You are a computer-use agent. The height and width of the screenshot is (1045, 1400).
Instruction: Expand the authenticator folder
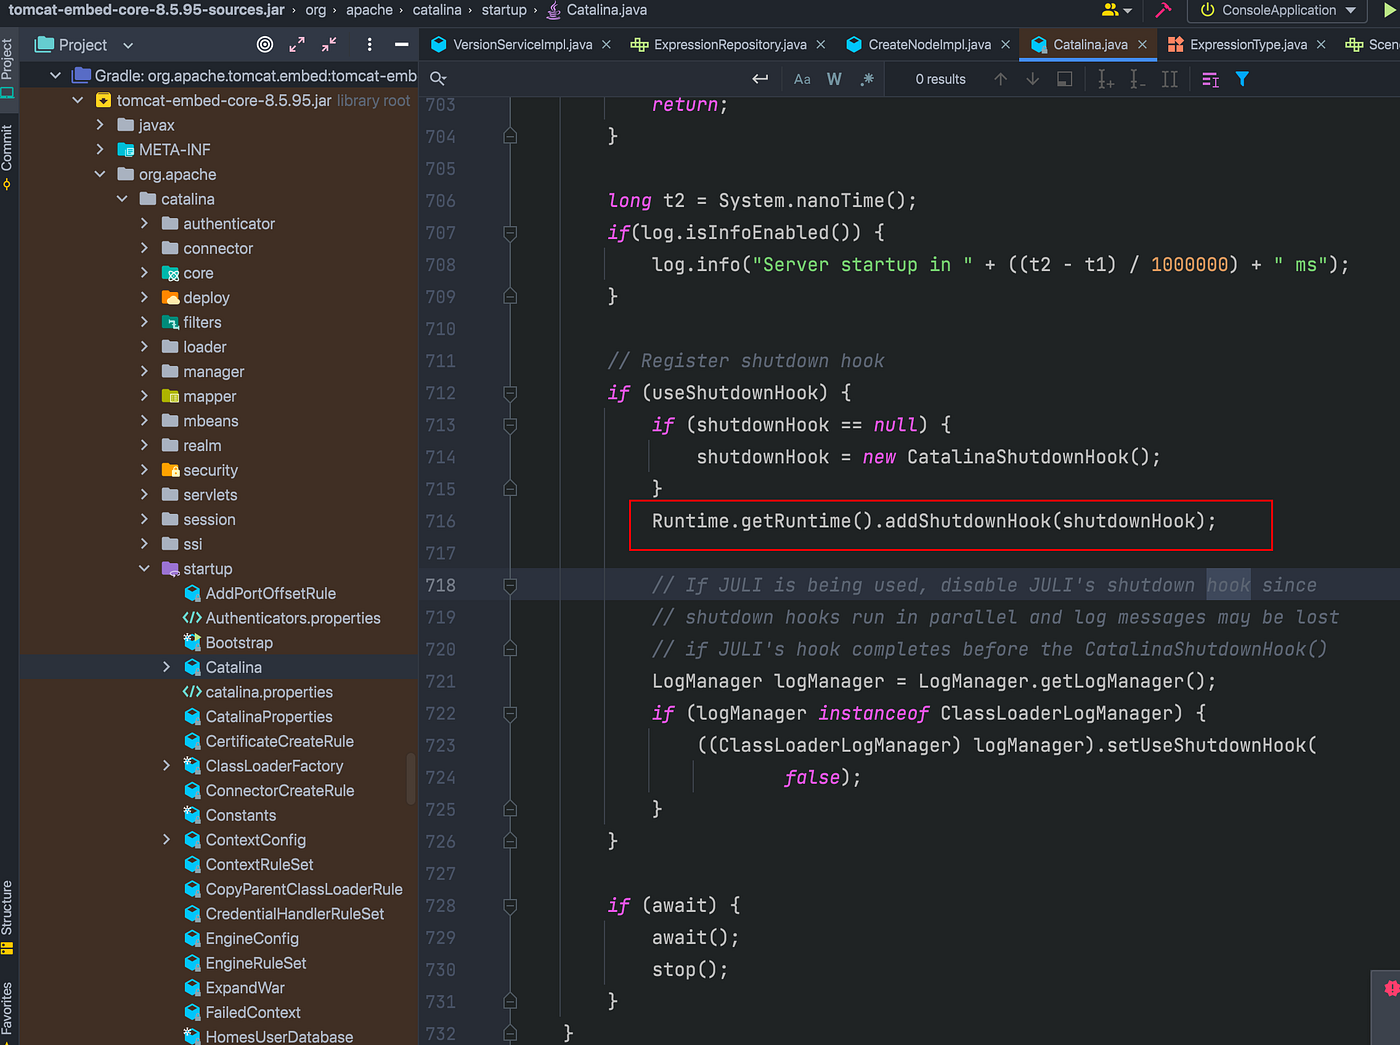pos(144,224)
